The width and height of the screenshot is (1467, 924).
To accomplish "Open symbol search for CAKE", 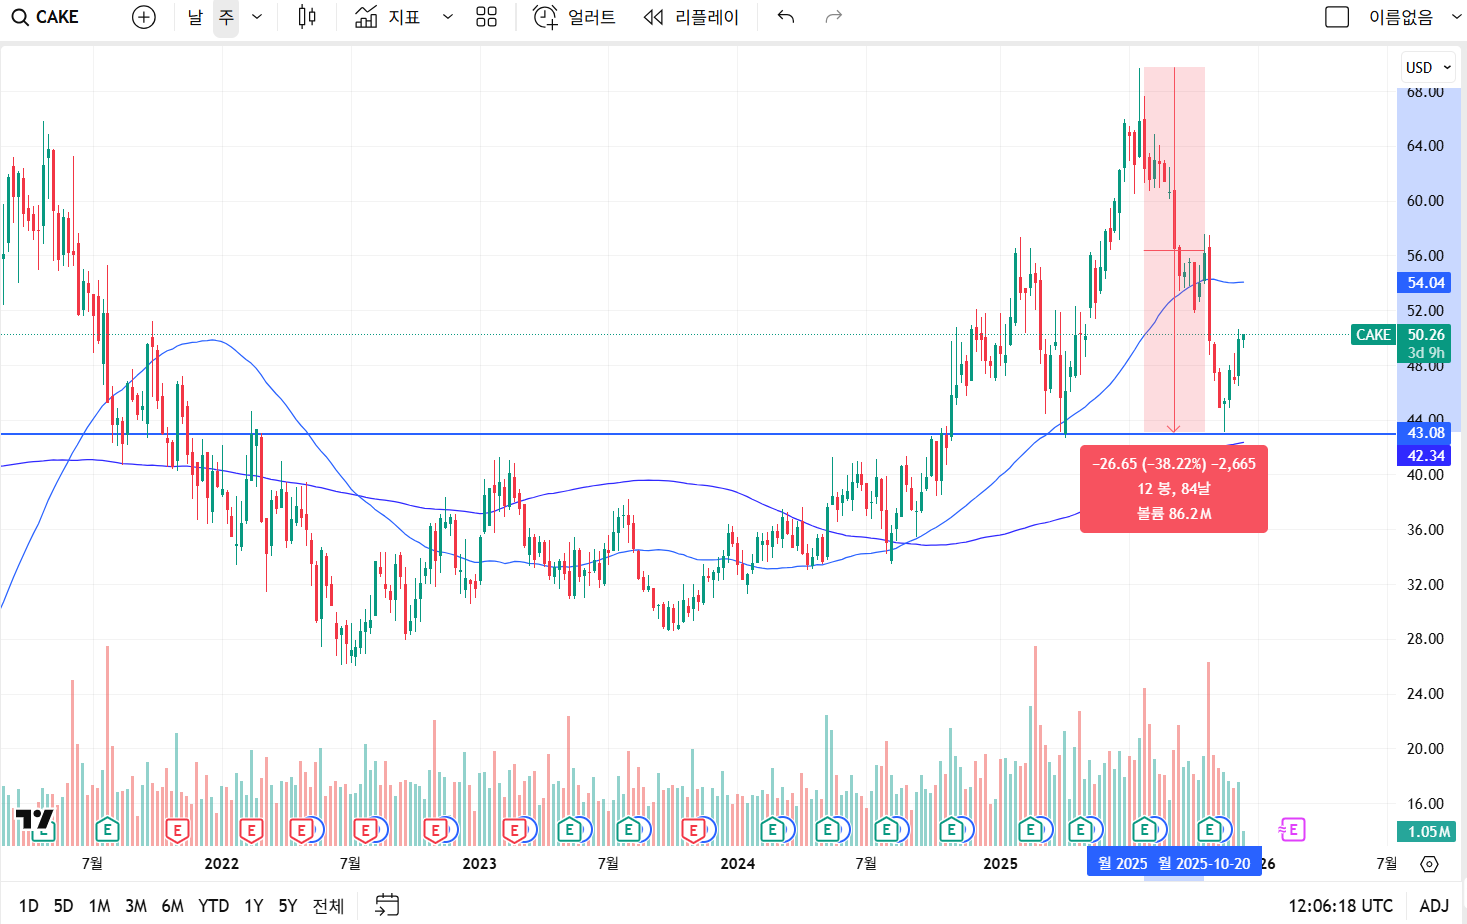I will [46, 17].
